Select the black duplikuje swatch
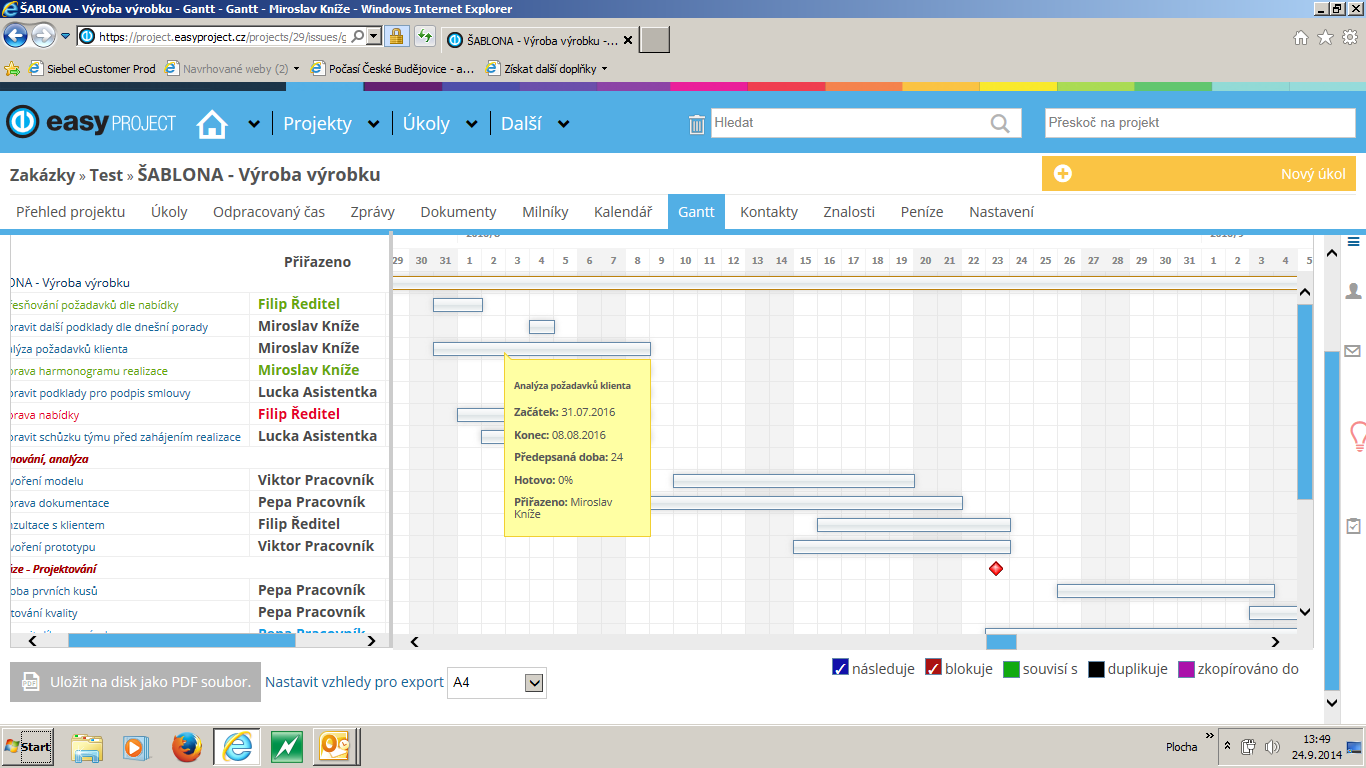Image resolution: width=1366 pixels, height=768 pixels. point(1096,669)
